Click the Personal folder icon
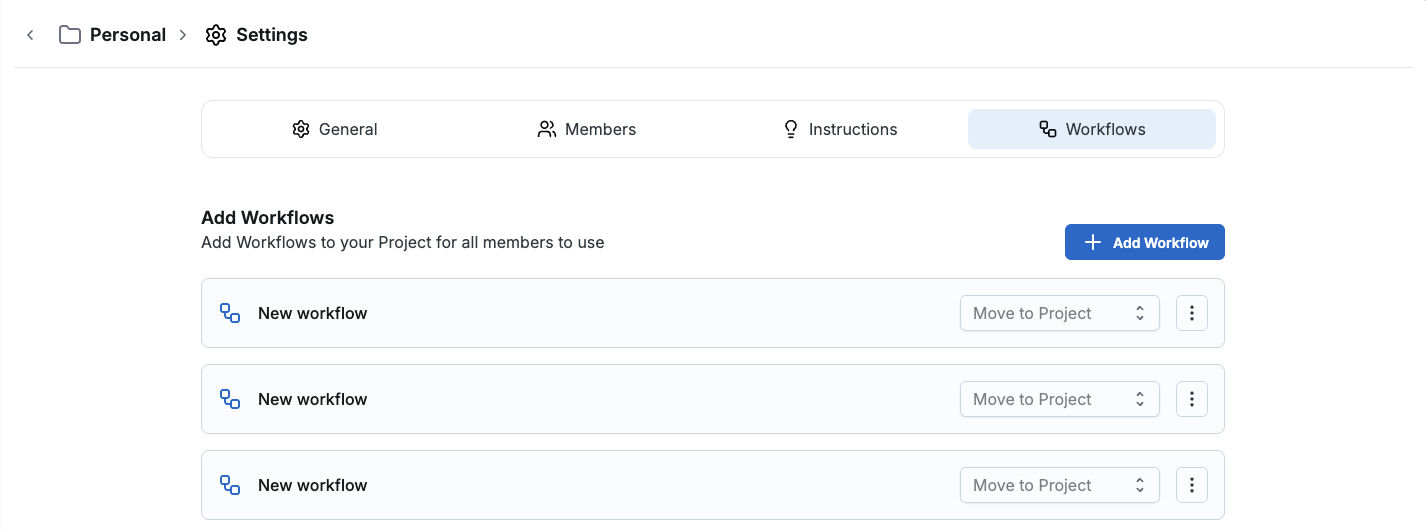Image resolution: width=1426 pixels, height=531 pixels. pyautogui.click(x=69, y=35)
